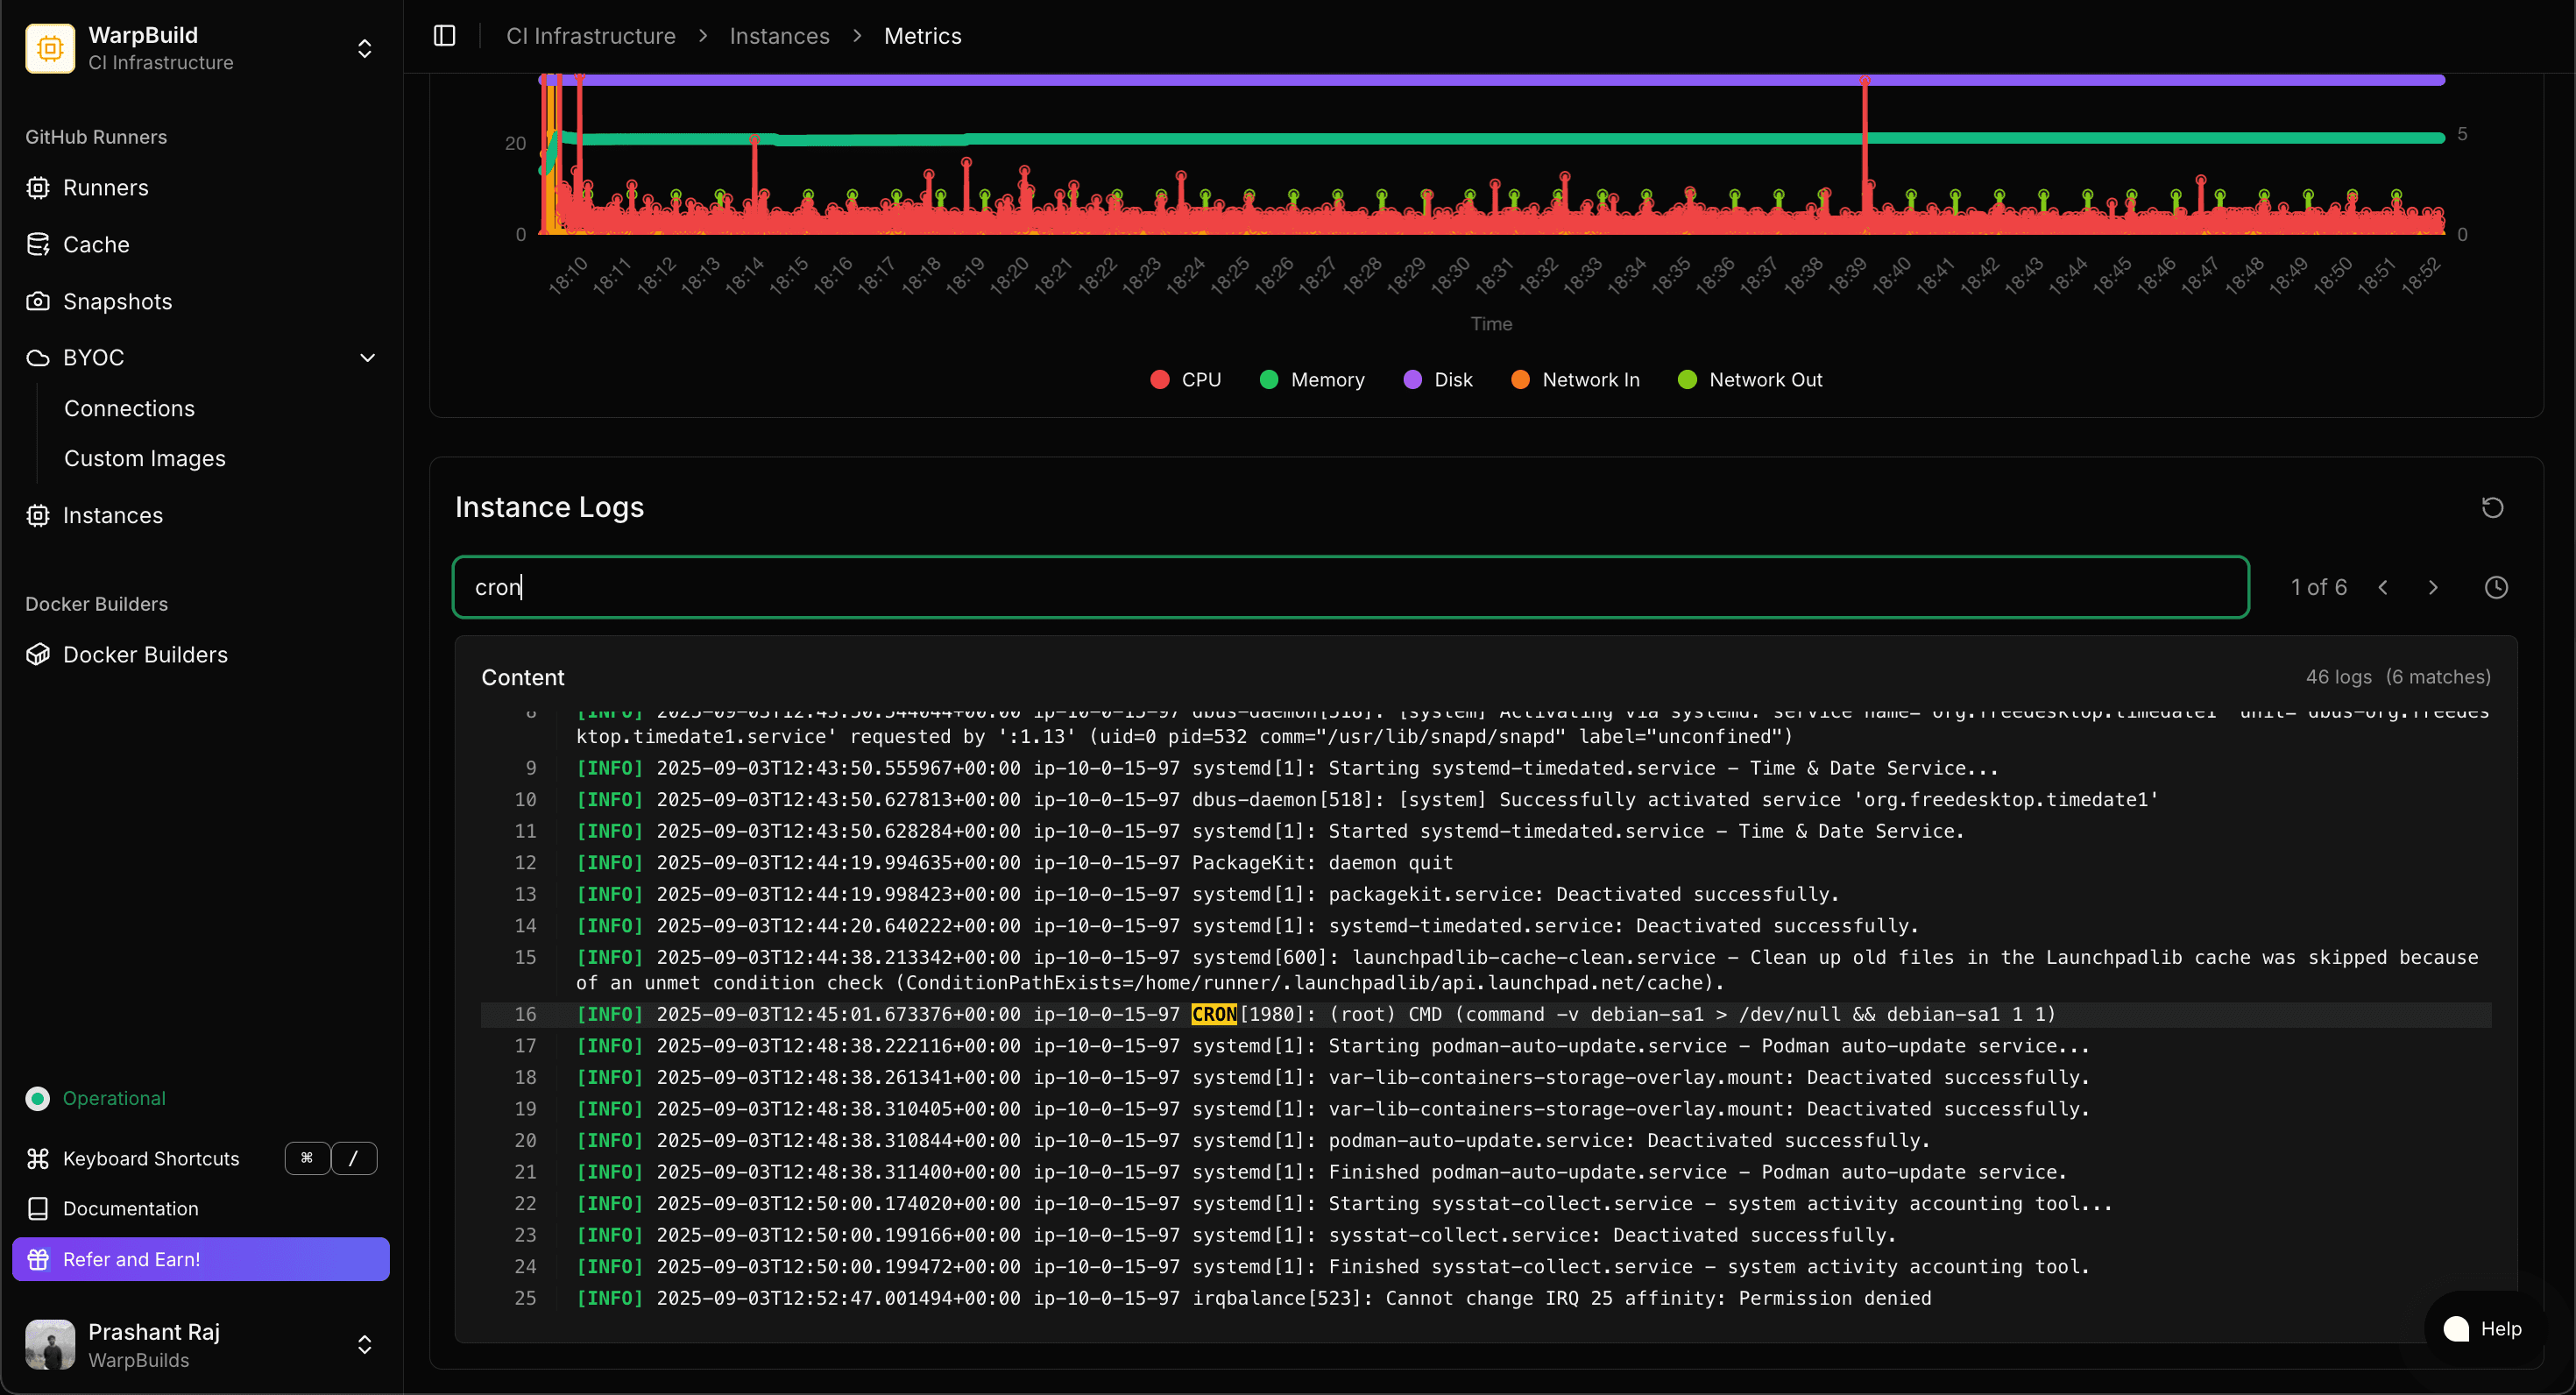Screen dimensions: 2576x1395
Task: Go to CI Infrastructure breadcrumb
Action: 591,36
